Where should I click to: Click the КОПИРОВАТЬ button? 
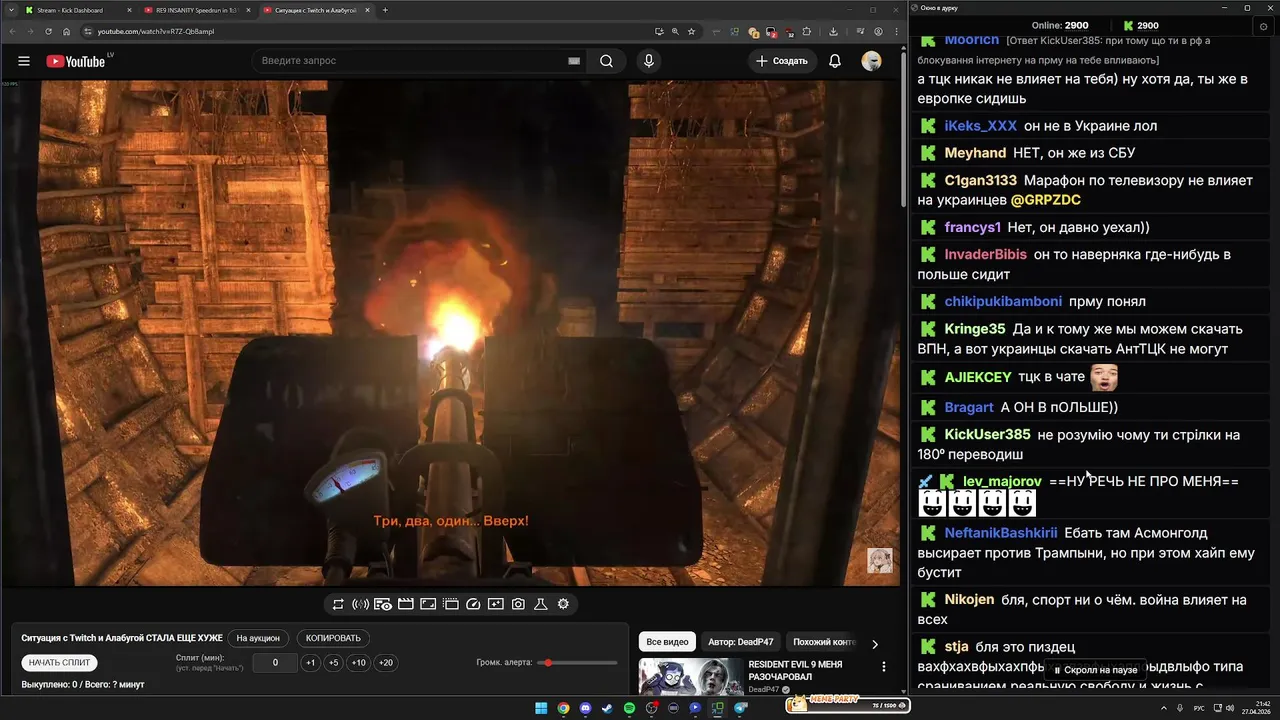pyautogui.click(x=333, y=638)
